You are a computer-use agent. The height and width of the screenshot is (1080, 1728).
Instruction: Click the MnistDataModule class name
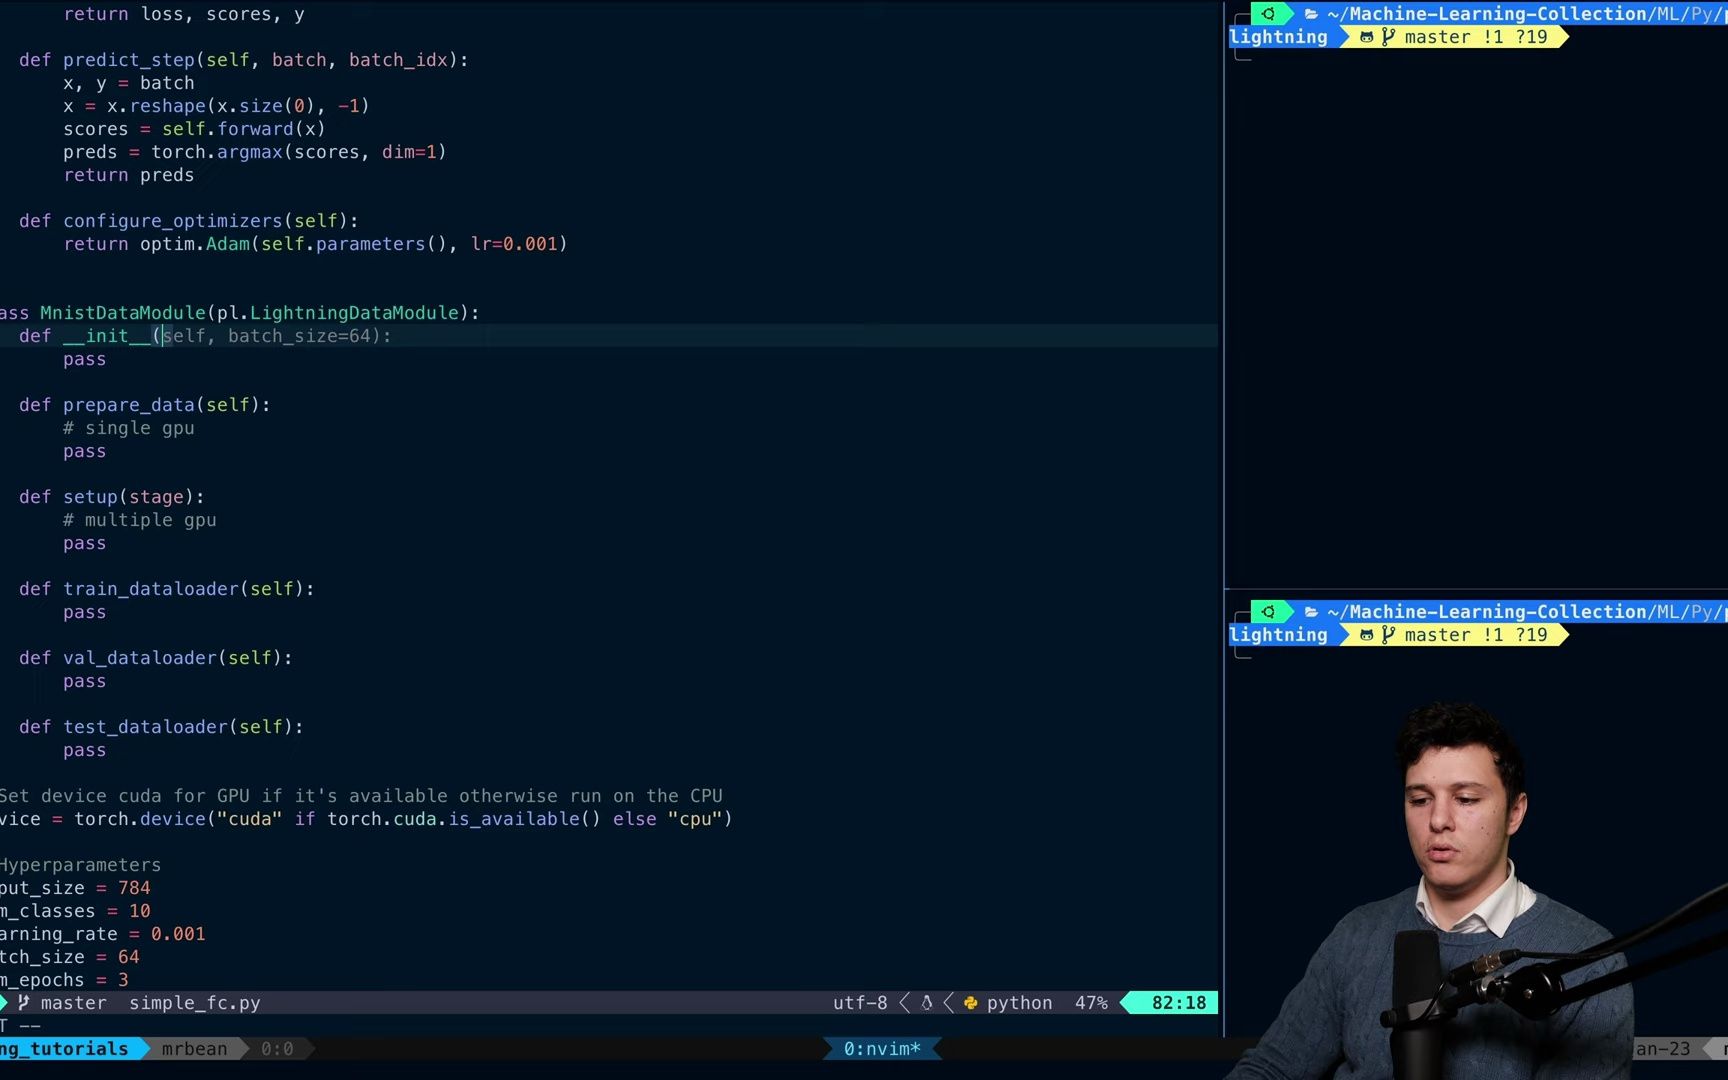point(123,313)
